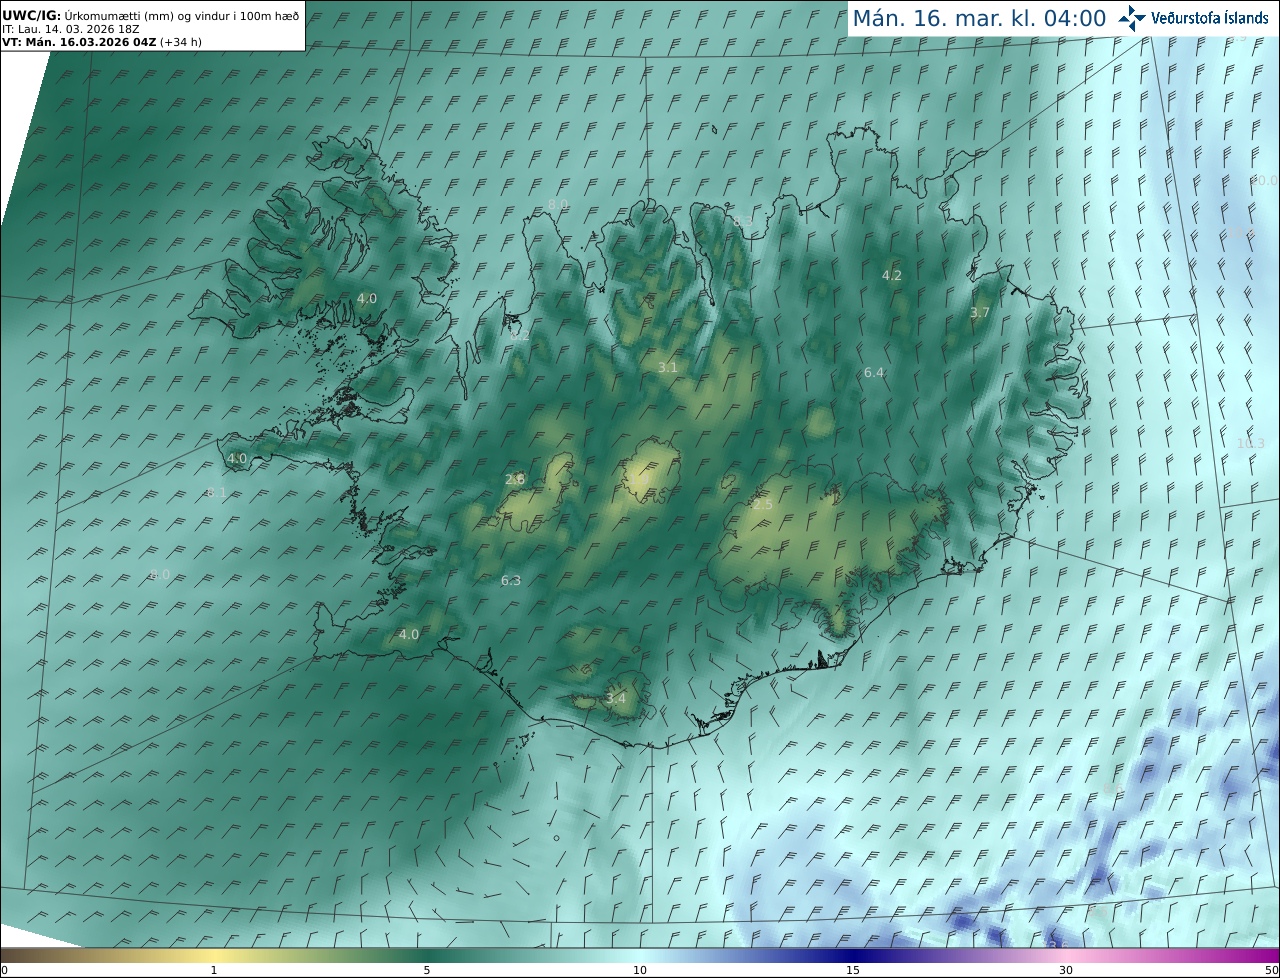Click the 6.4 value on the map

(874, 373)
